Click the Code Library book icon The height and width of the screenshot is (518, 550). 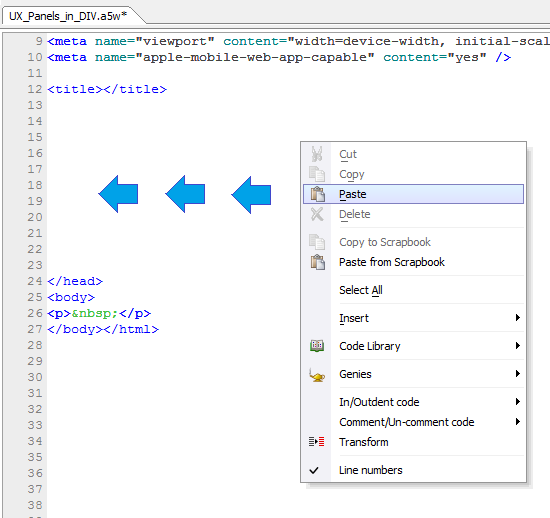tap(317, 346)
